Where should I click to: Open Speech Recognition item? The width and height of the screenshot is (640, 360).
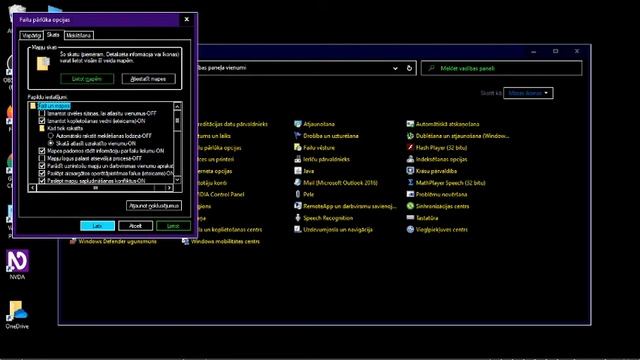(324, 218)
